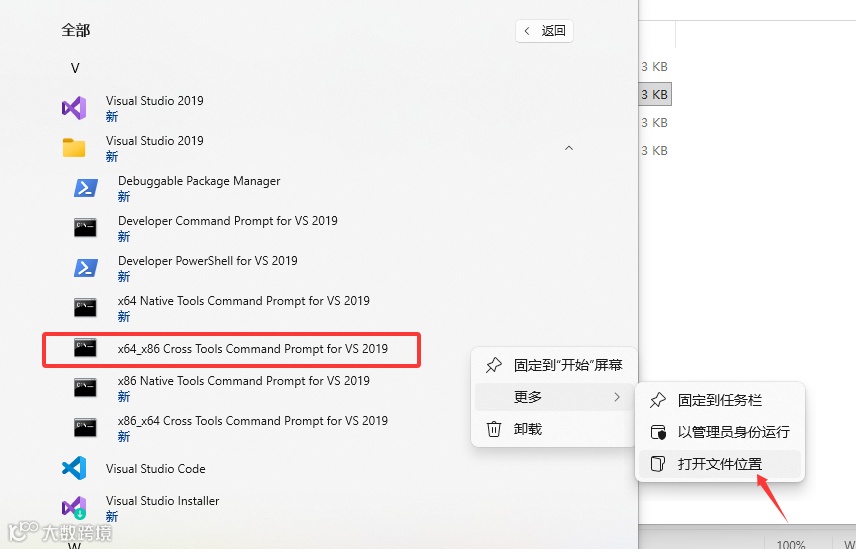Launch x86_x64 Cross Tools Command Prompt for VS 2019
Image resolution: width=856 pixels, height=549 pixels.
253,421
